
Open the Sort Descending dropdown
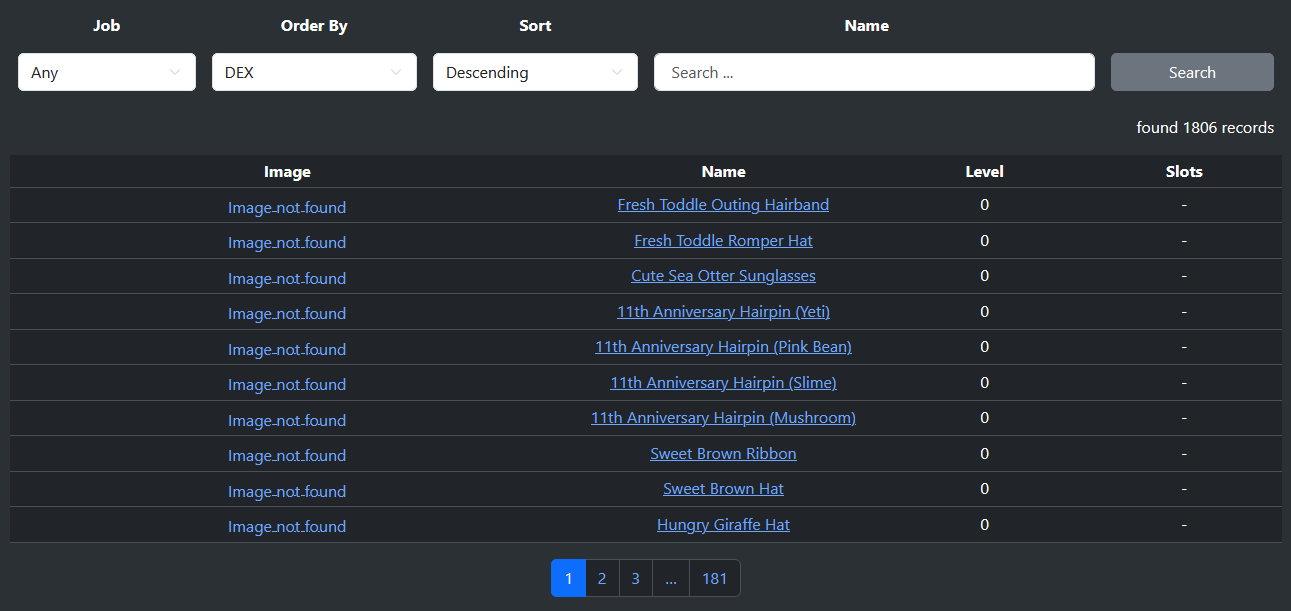click(x=535, y=72)
